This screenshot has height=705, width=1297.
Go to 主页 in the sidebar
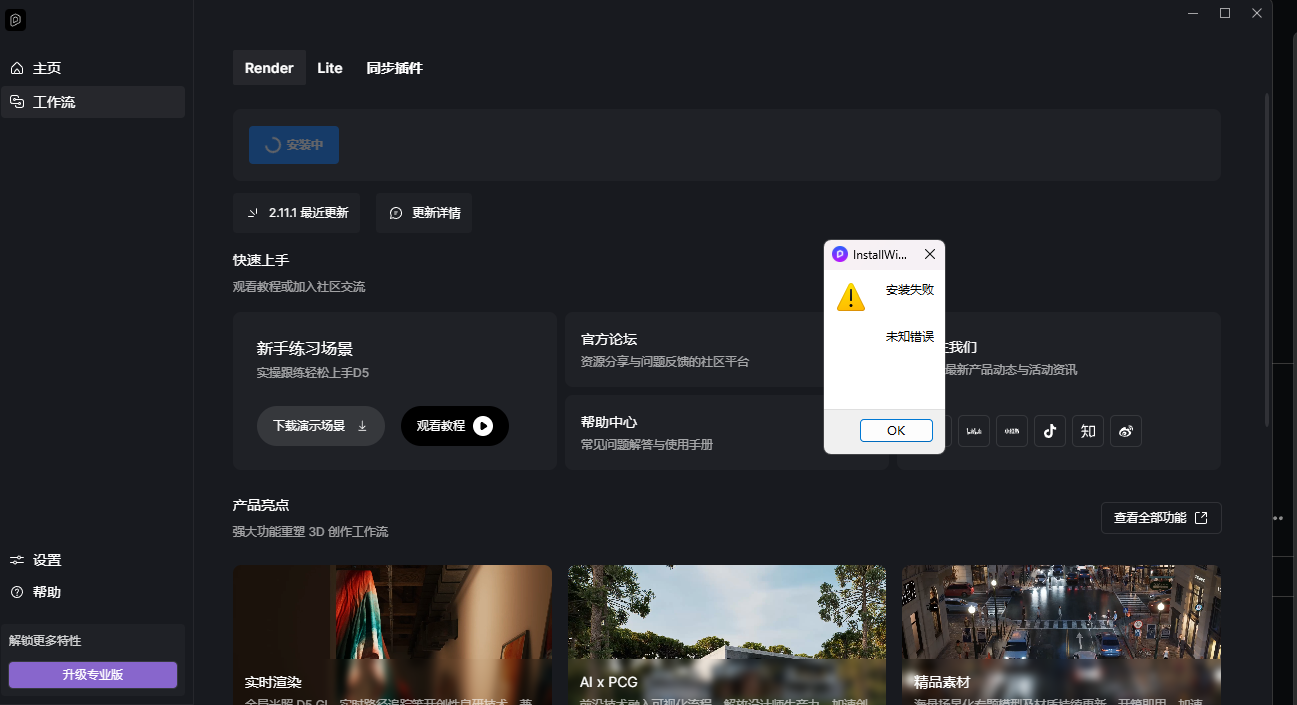[x=47, y=68]
